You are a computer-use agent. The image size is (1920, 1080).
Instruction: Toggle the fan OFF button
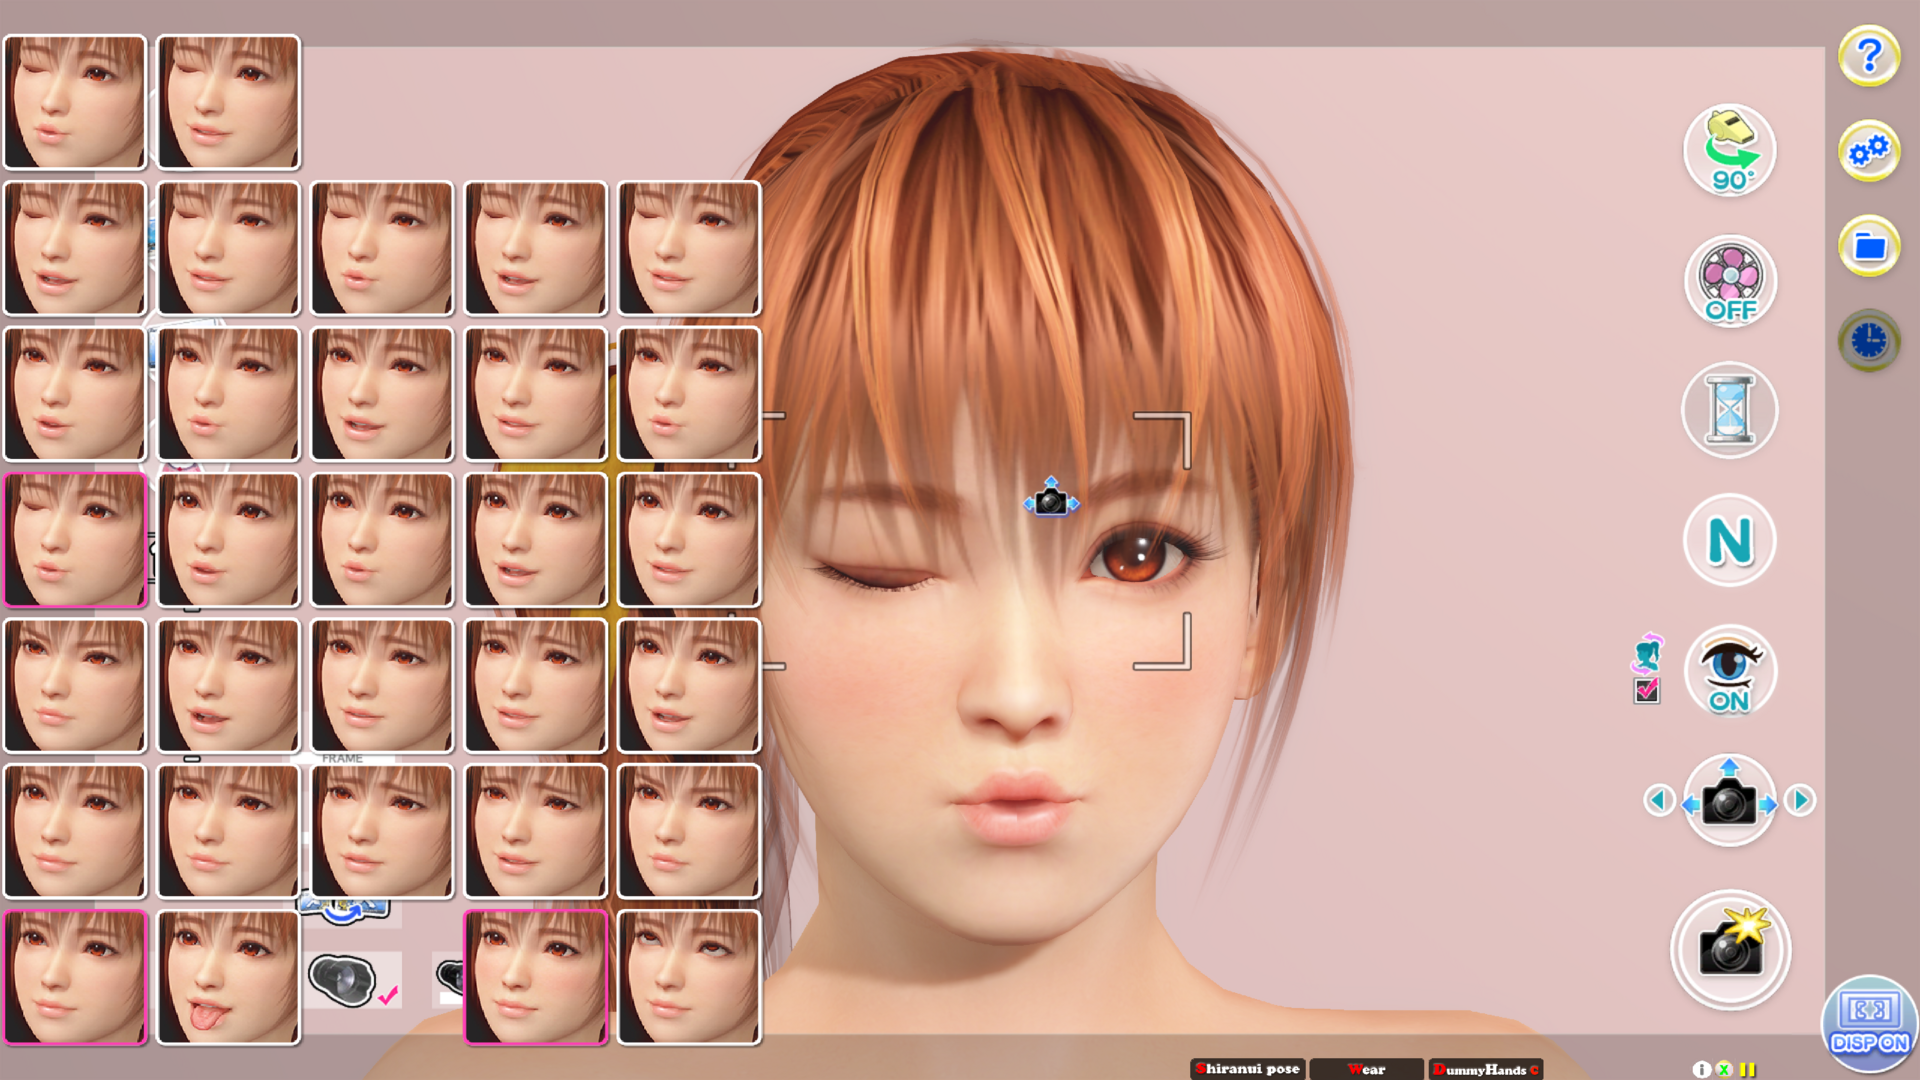tap(1729, 280)
